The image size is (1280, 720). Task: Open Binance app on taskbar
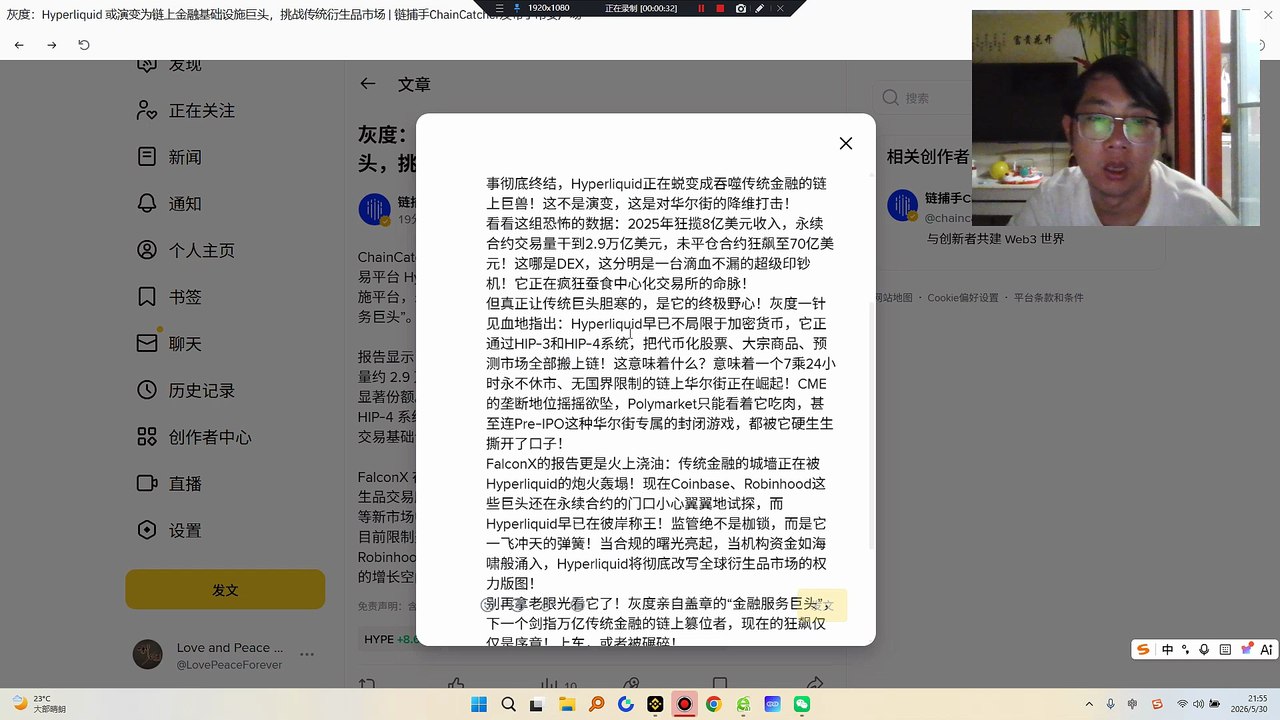(655, 704)
